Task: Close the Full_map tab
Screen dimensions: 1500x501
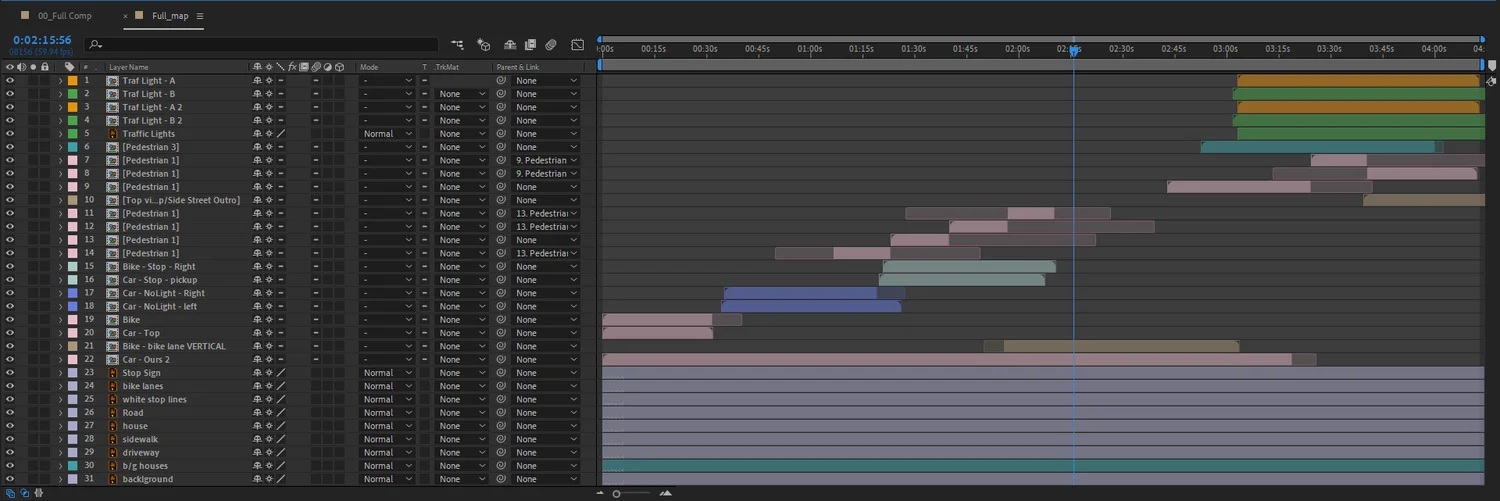Action: pos(126,16)
